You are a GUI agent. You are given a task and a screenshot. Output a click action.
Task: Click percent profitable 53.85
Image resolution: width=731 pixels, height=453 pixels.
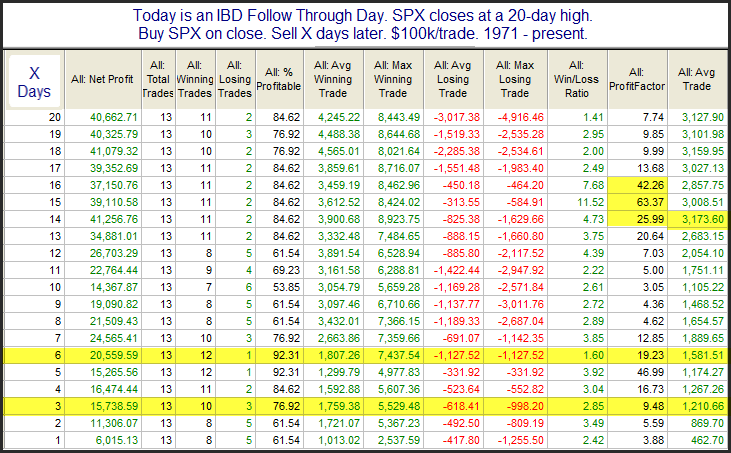point(286,288)
